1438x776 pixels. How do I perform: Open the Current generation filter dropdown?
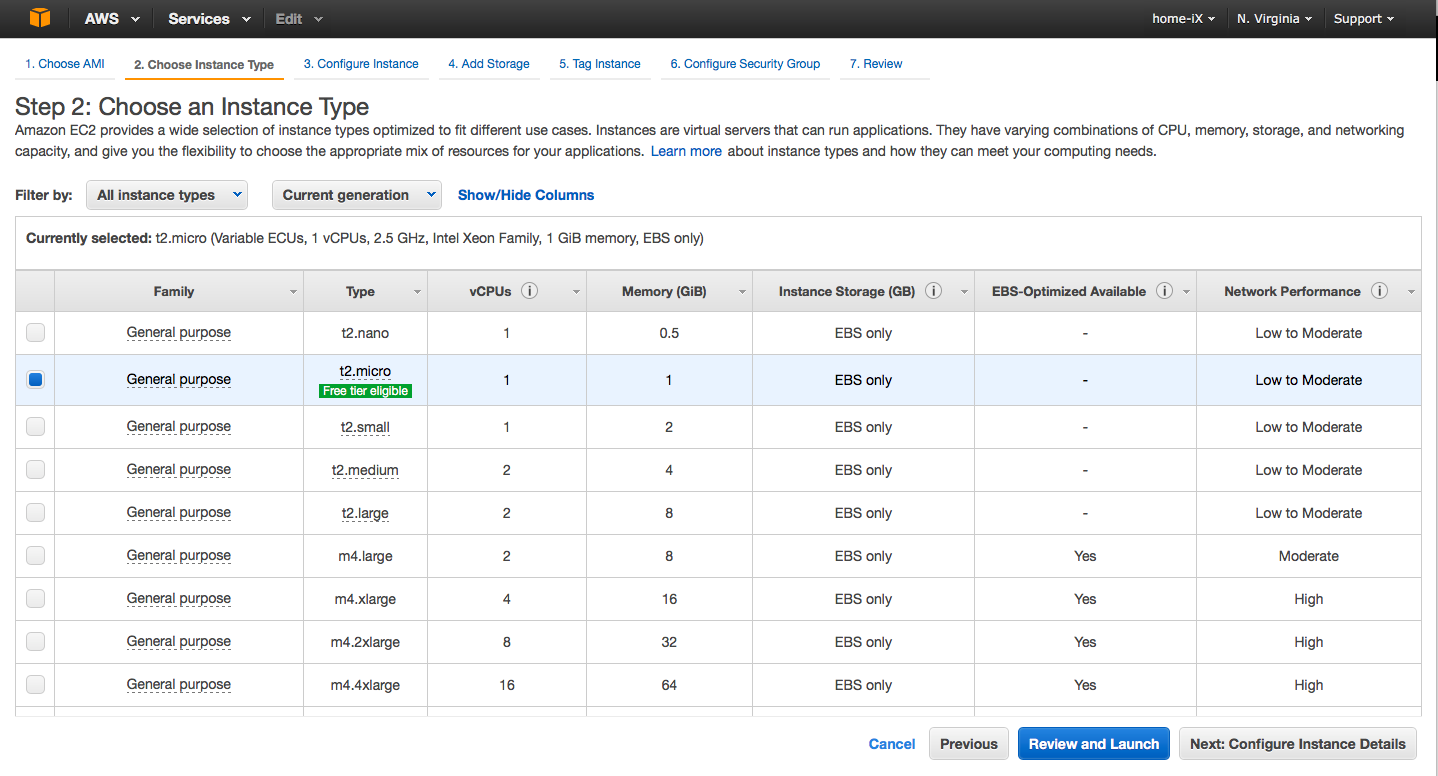pos(356,195)
